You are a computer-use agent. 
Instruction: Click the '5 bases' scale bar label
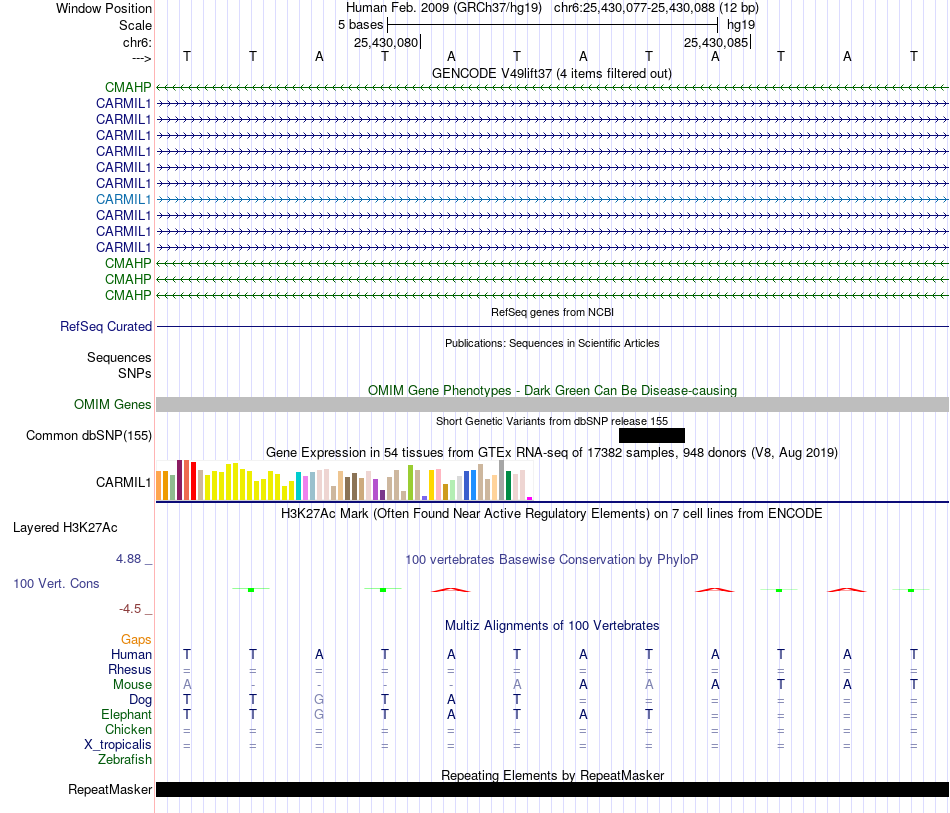pyautogui.click(x=360, y=25)
